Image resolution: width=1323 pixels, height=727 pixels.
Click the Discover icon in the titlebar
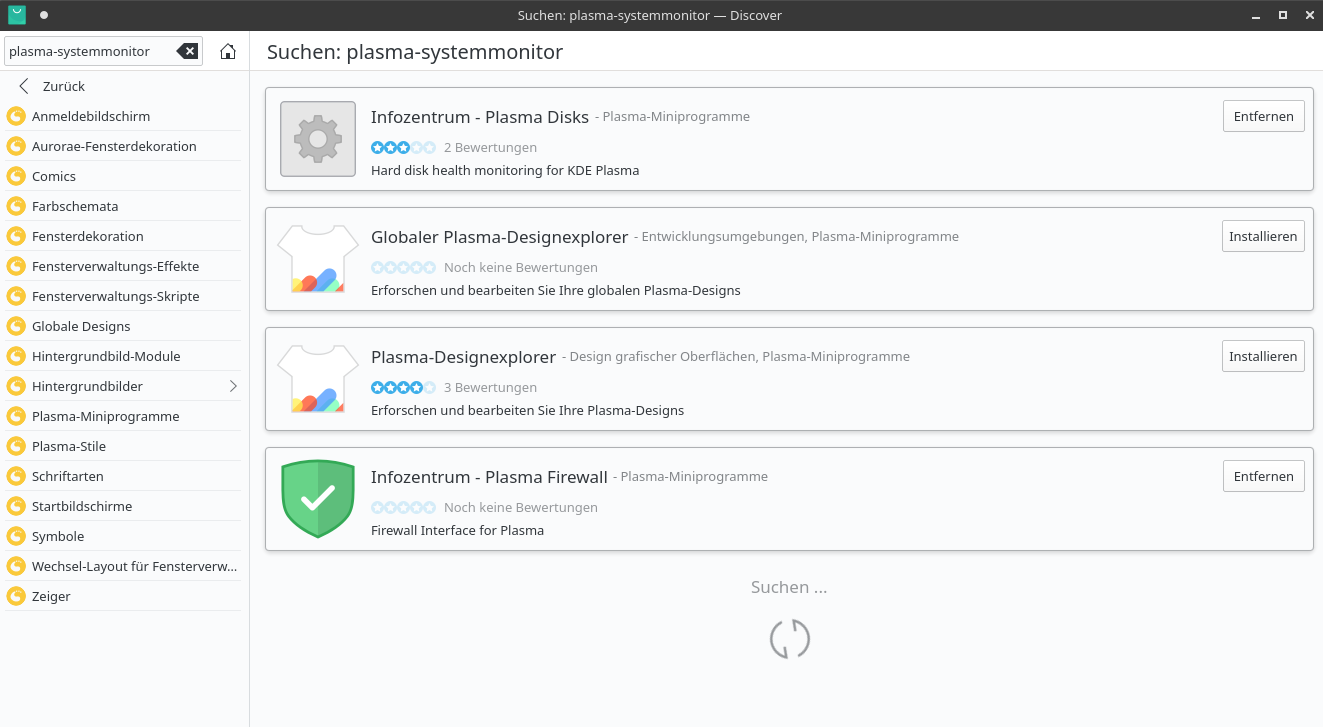pos(15,15)
